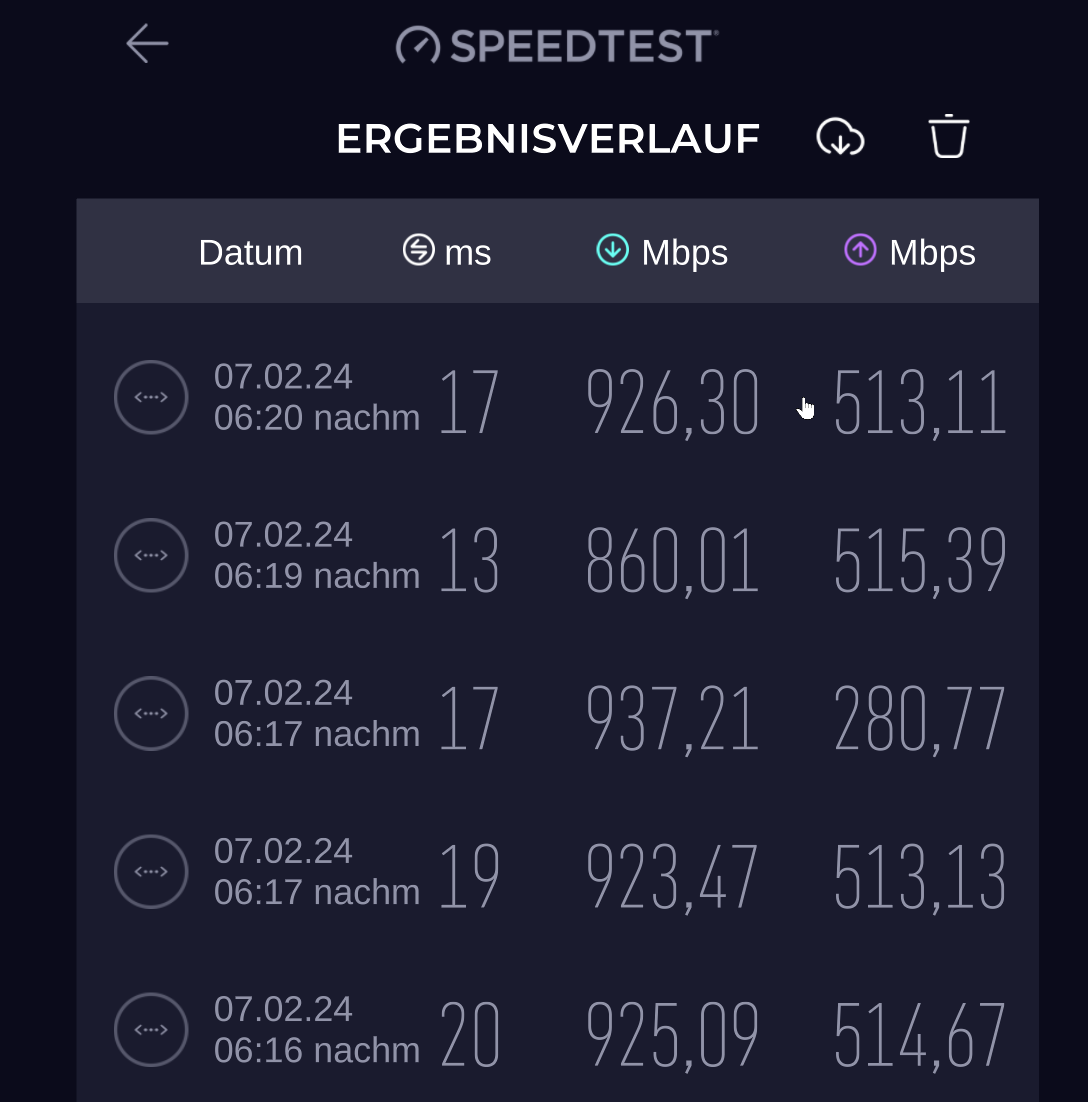Click the 07.02.24 06:19 nachm date entry
Viewport: 1088px width, 1102px height.
click(x=317, y=555)
